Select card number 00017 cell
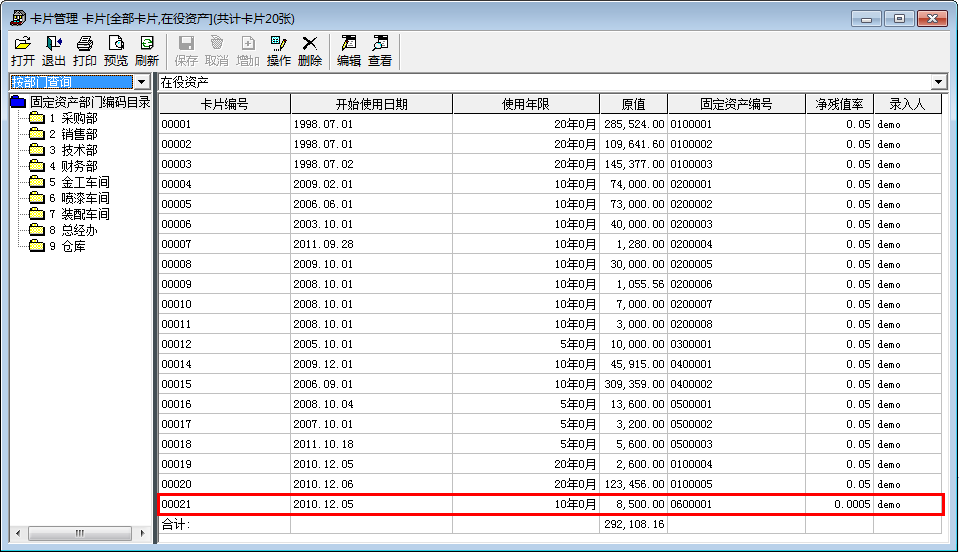959x552 pixels. 224,424
